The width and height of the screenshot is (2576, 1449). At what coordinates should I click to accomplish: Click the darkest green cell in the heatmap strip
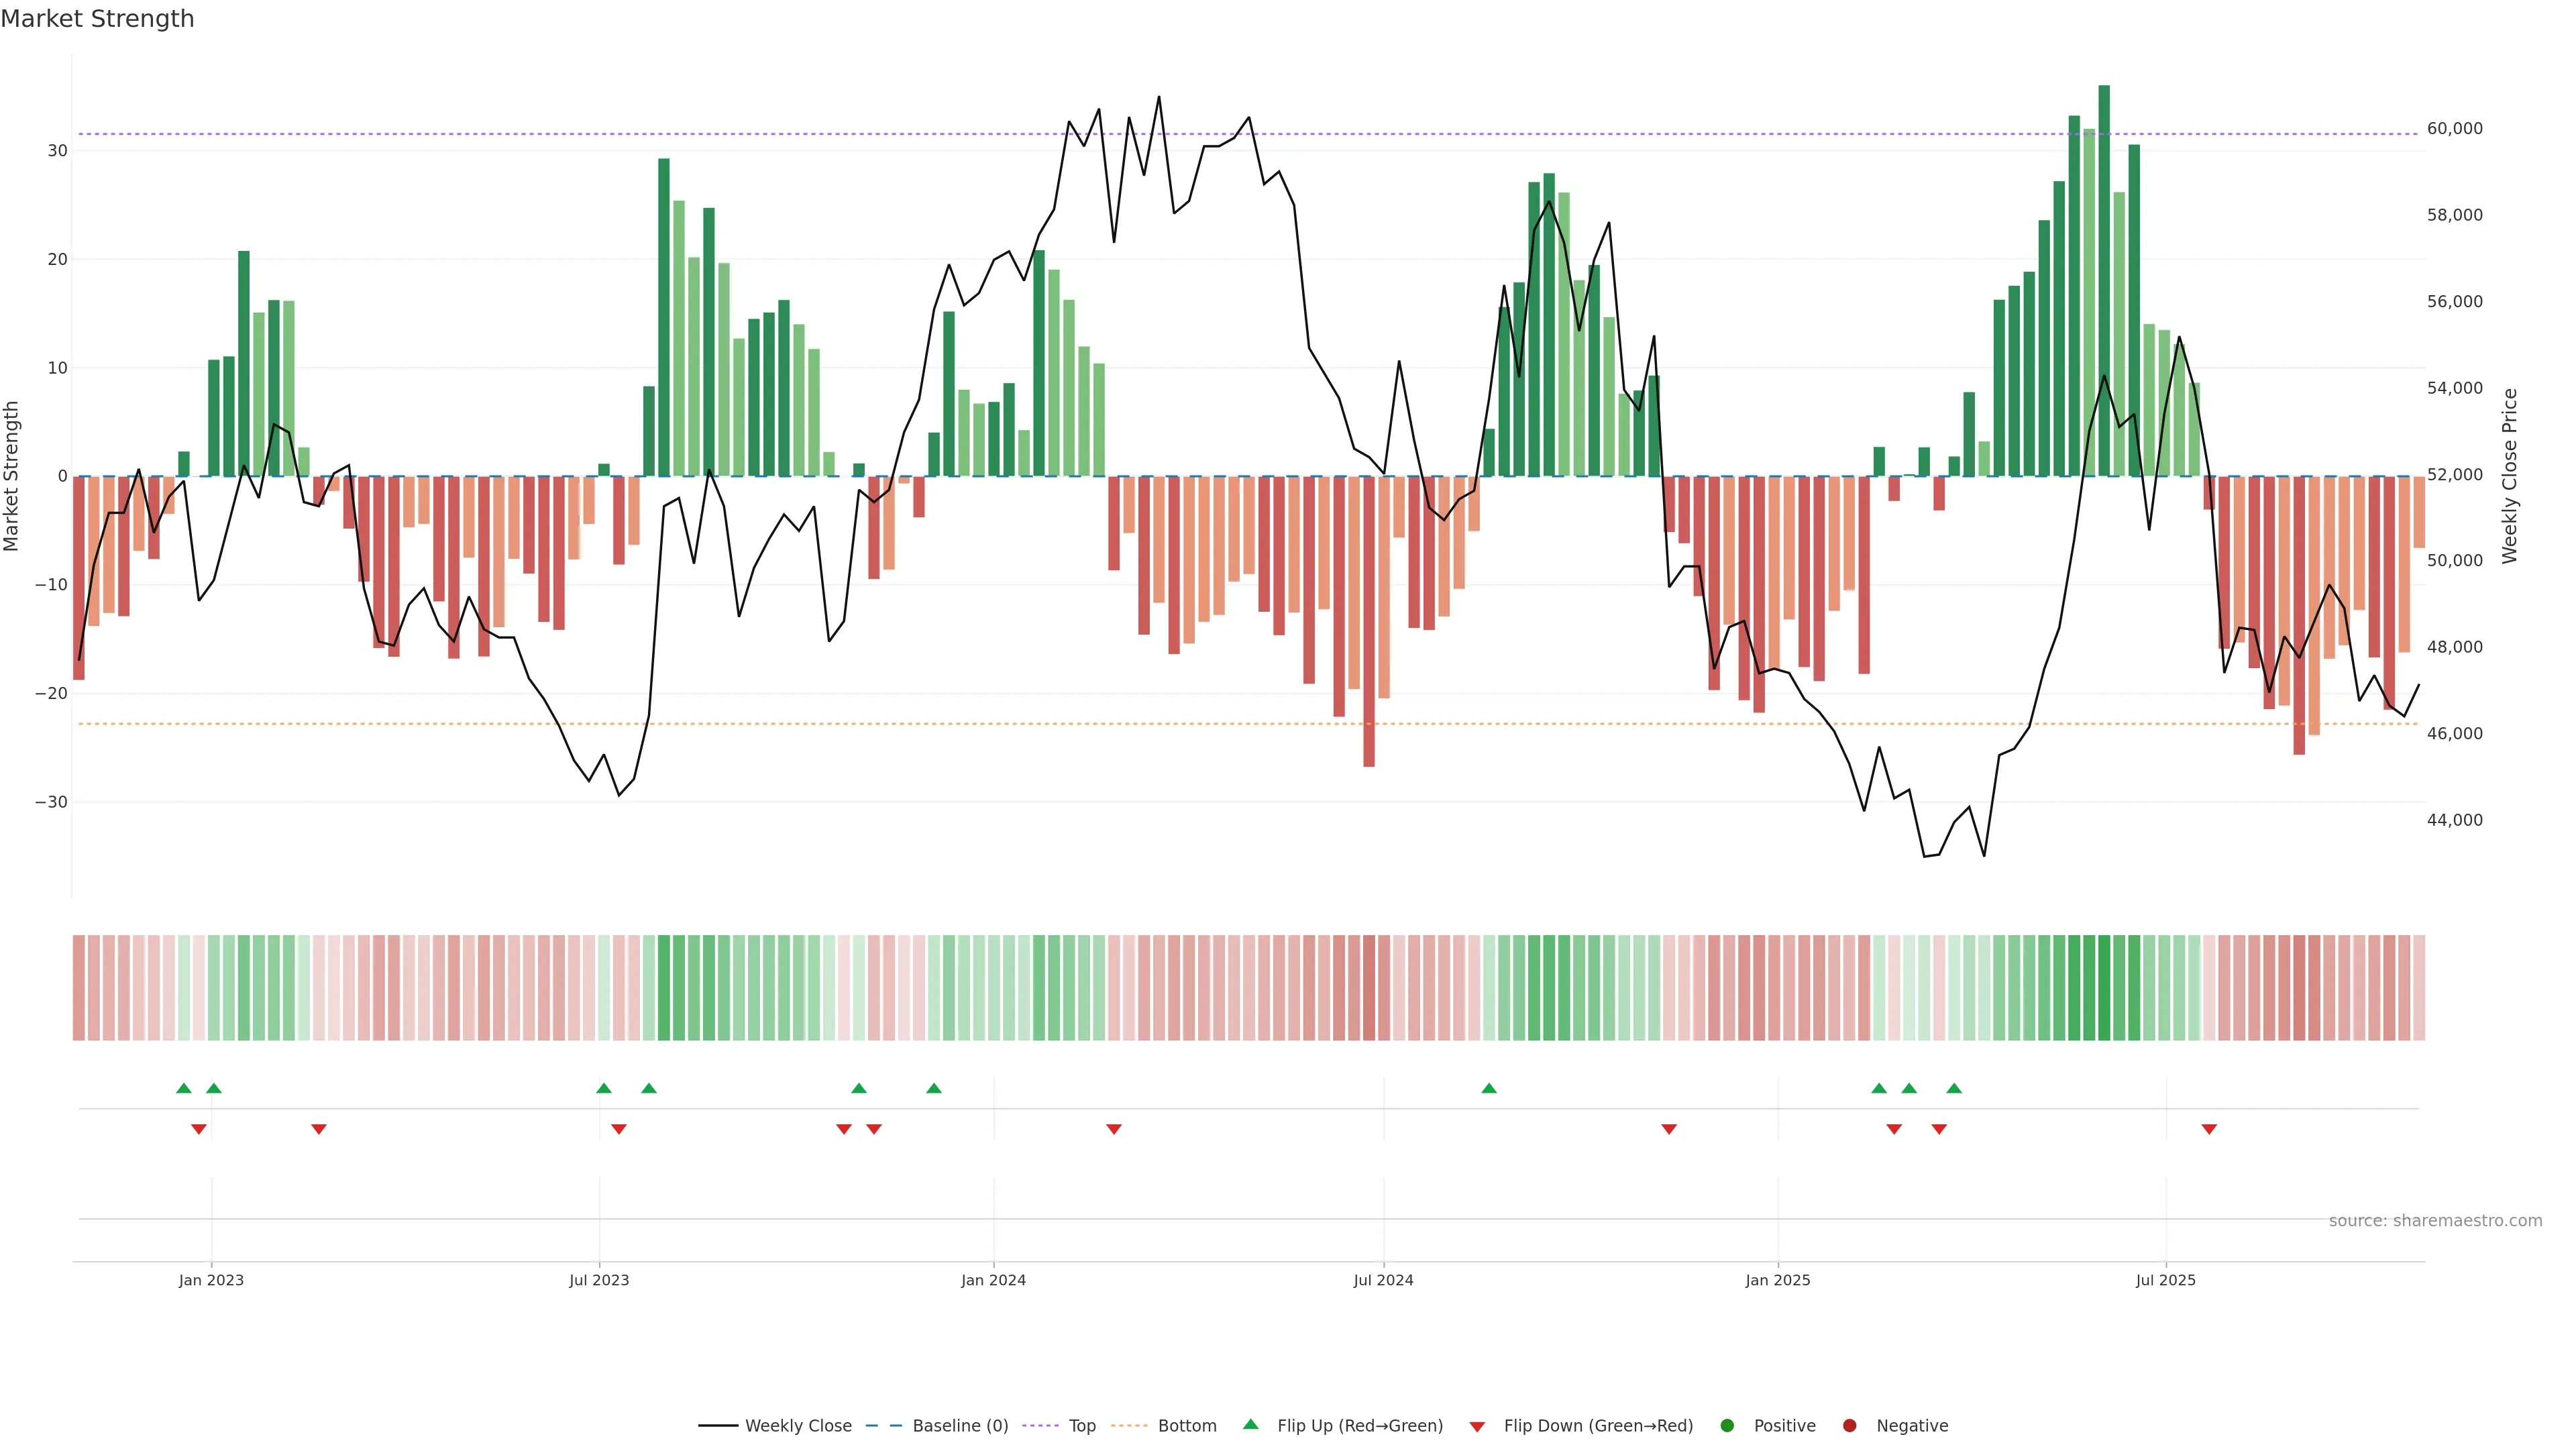(2104, 987)
